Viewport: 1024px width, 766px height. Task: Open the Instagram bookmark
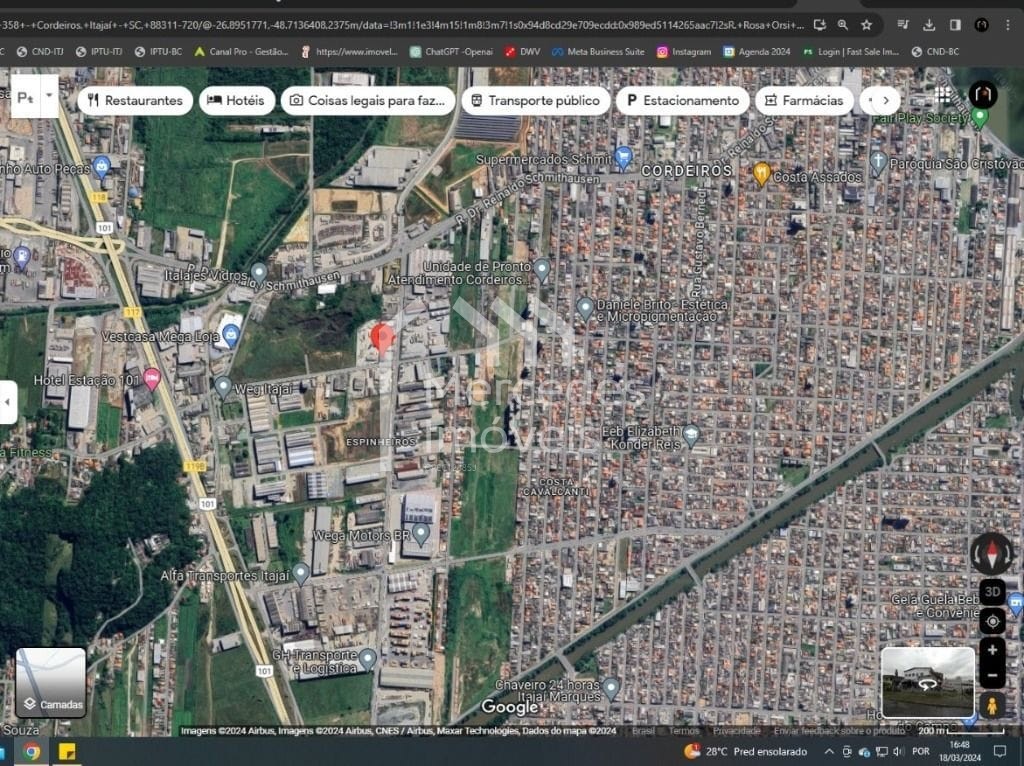[684, 52]
